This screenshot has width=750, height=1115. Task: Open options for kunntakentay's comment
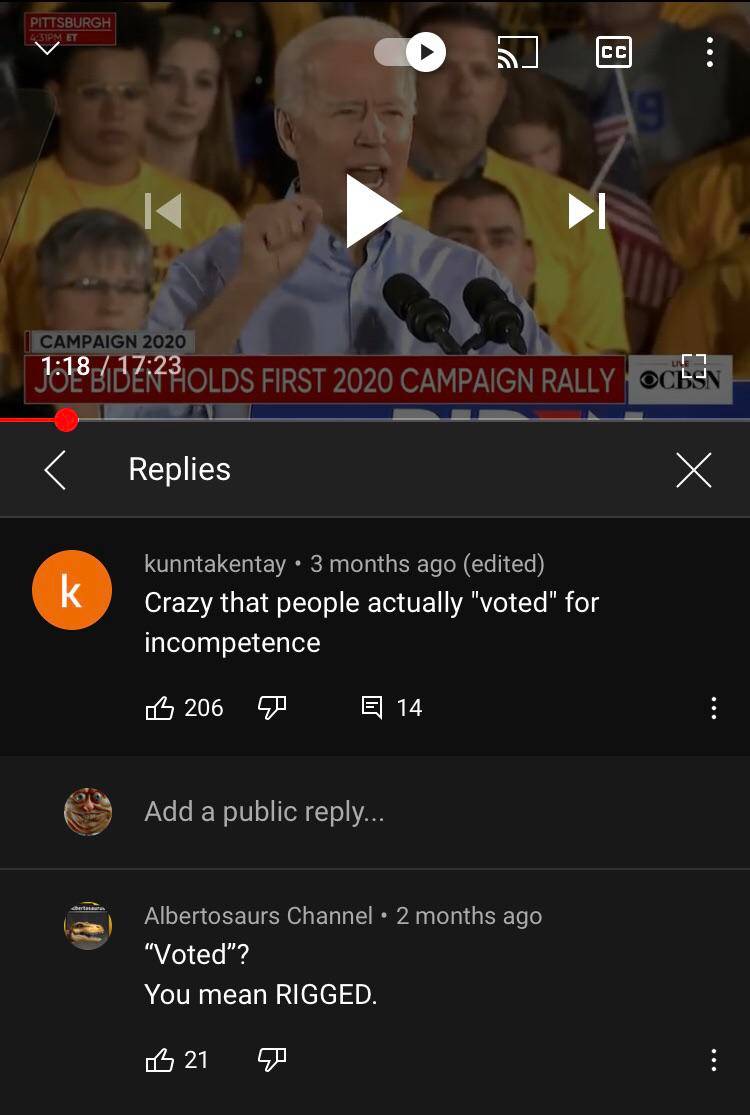point(714,708)
